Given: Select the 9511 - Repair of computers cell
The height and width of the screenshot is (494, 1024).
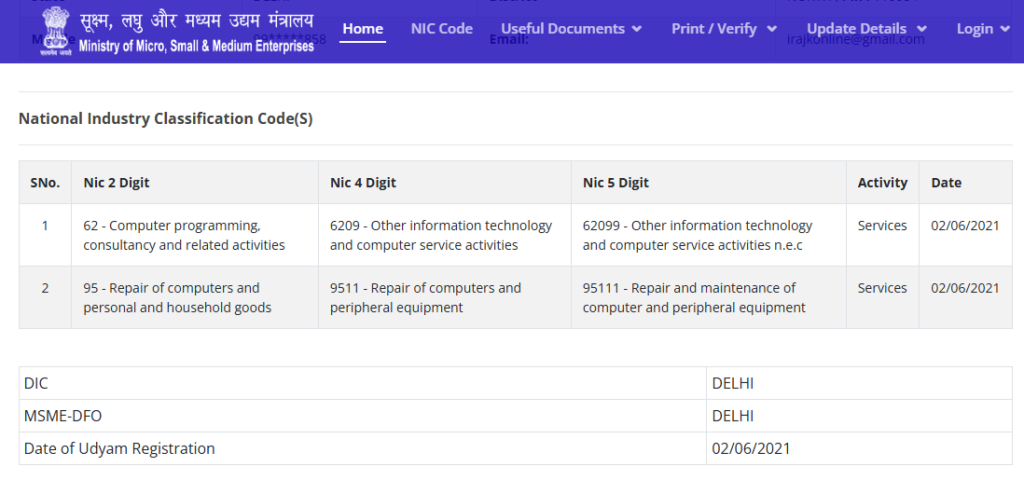Looking at the screenshot, I should point(425,297).
